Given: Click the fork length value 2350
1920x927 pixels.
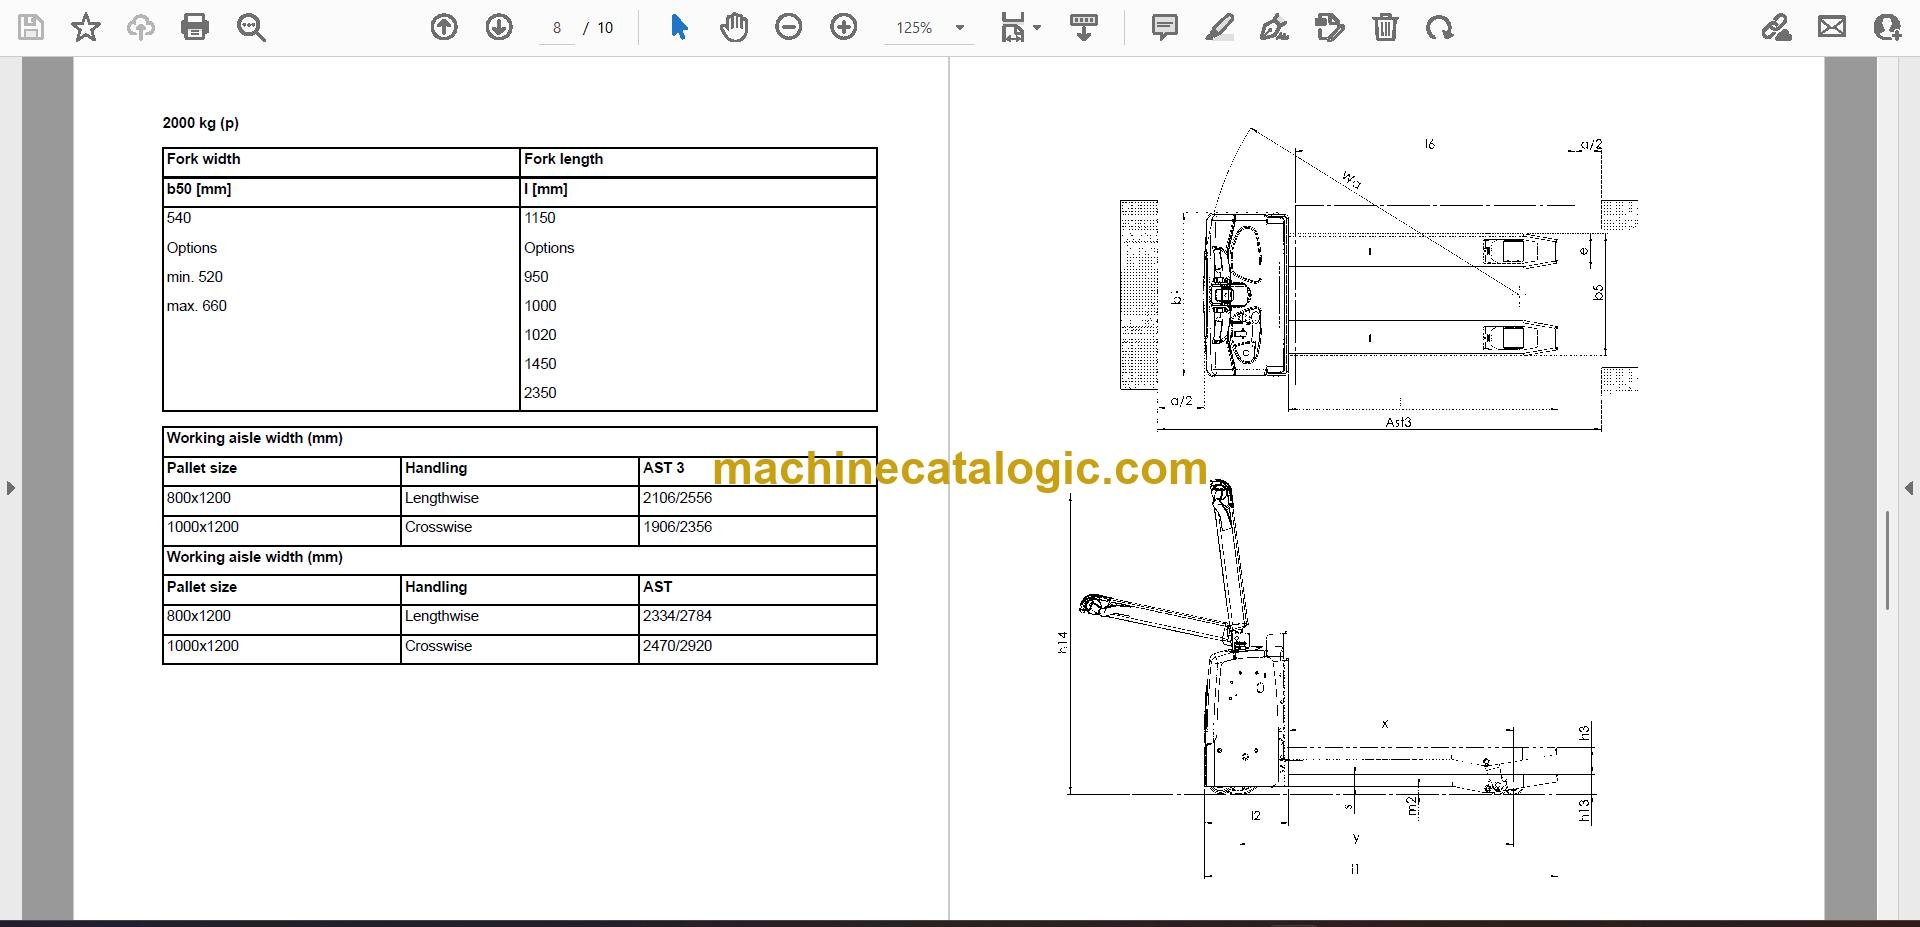Looking at the screenshot, I should (540, 393).
